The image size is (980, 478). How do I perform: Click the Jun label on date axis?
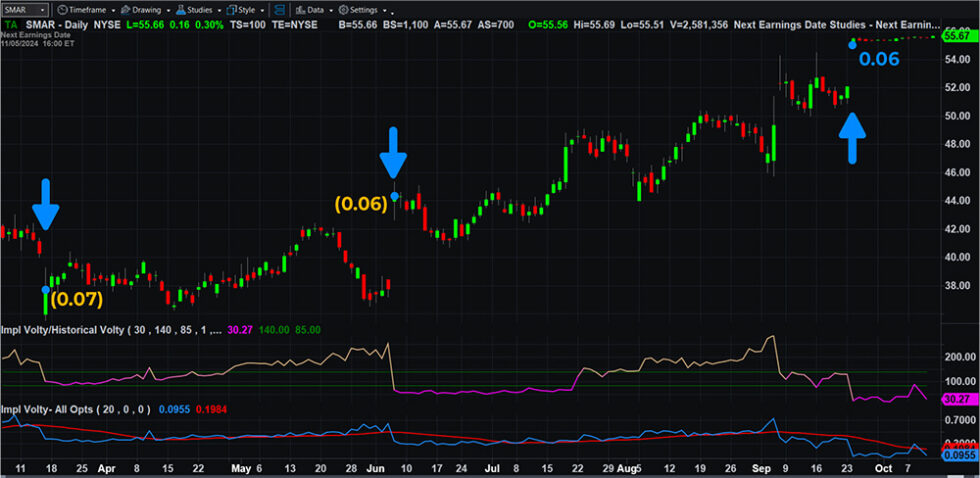[x=377, y=467]
